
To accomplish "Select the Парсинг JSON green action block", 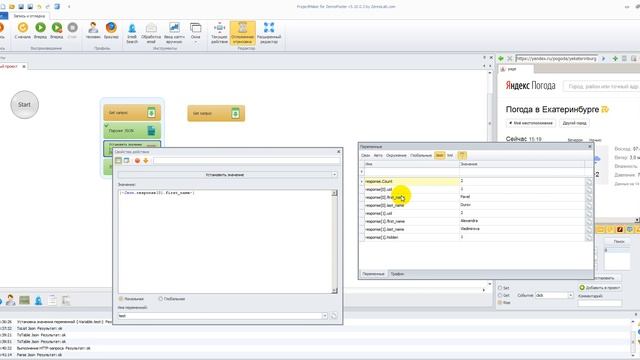I will (132, 131).
